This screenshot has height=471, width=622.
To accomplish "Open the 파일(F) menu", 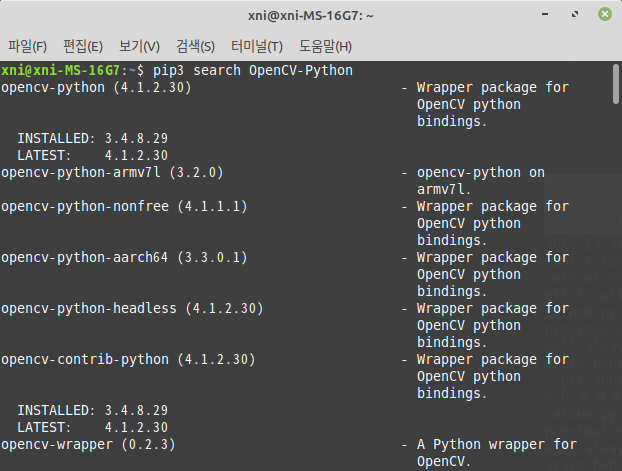I will (x=27, y=46).
